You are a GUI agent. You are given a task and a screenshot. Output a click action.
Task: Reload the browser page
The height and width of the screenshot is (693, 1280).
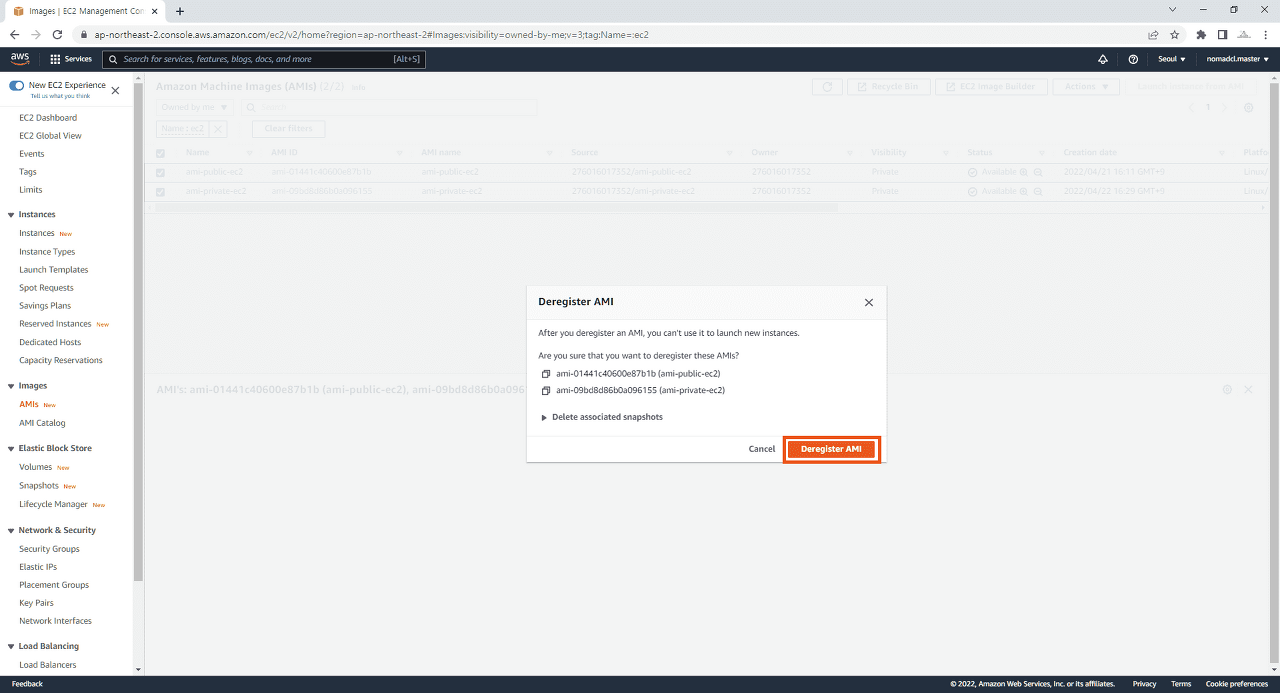[x=58, y=34]
